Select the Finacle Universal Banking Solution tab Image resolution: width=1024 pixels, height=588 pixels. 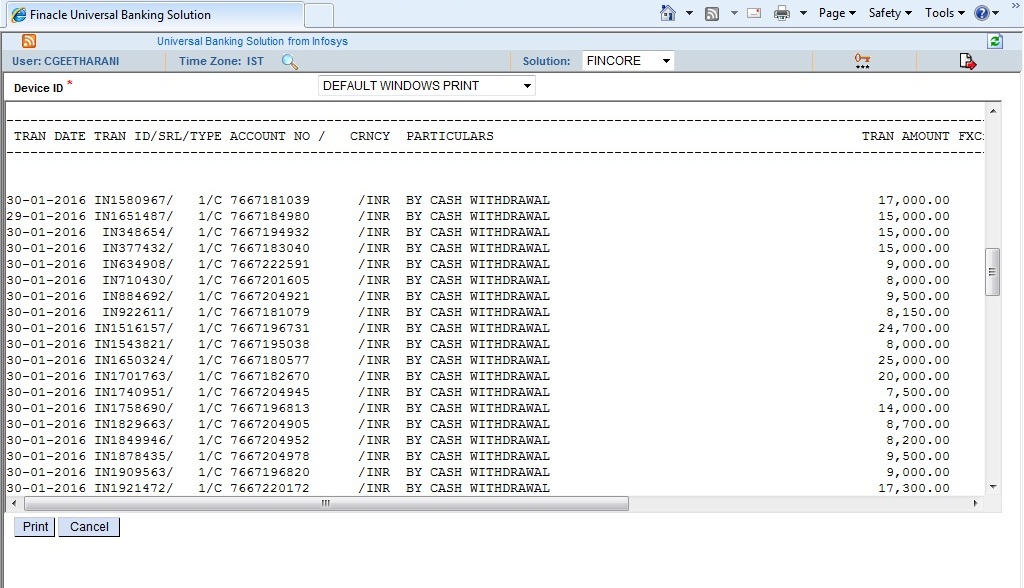[x=150, y=15]
